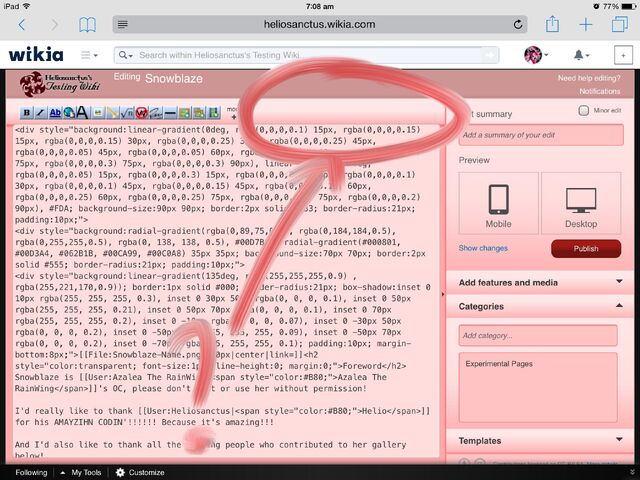This screenshot has width=640, height=480.
Task: Click the Add category input field
Action: 538,336
